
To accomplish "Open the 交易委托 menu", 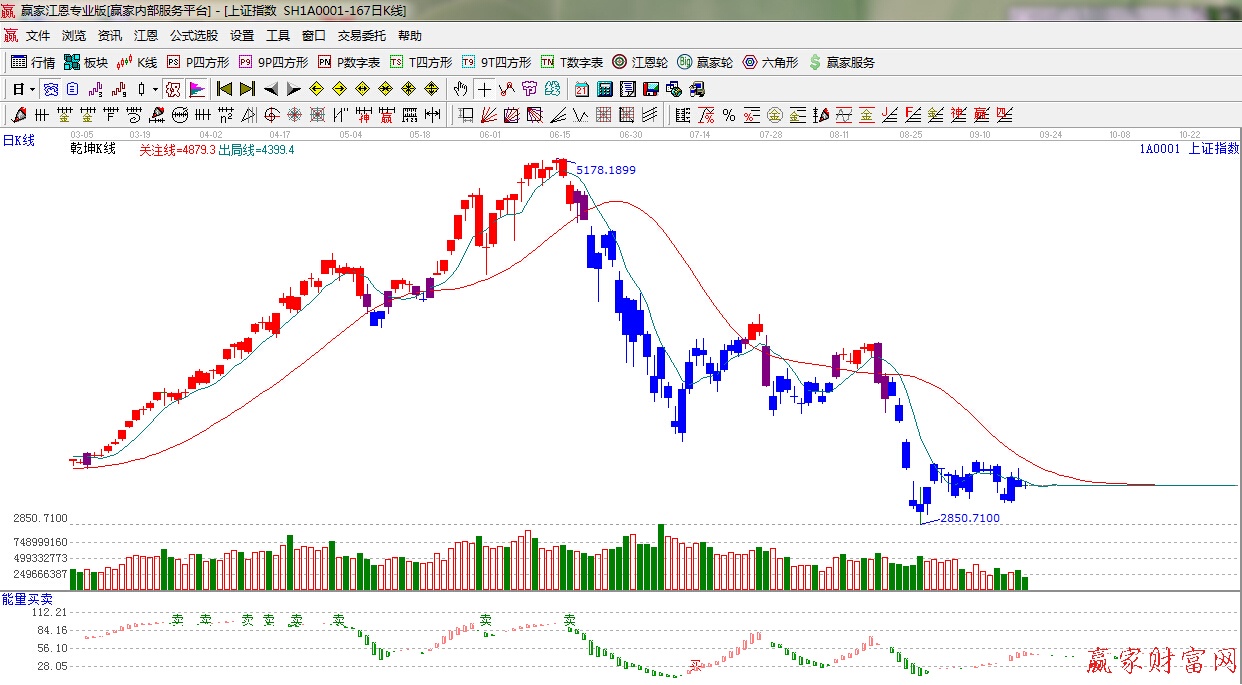I will coord(361,35).
